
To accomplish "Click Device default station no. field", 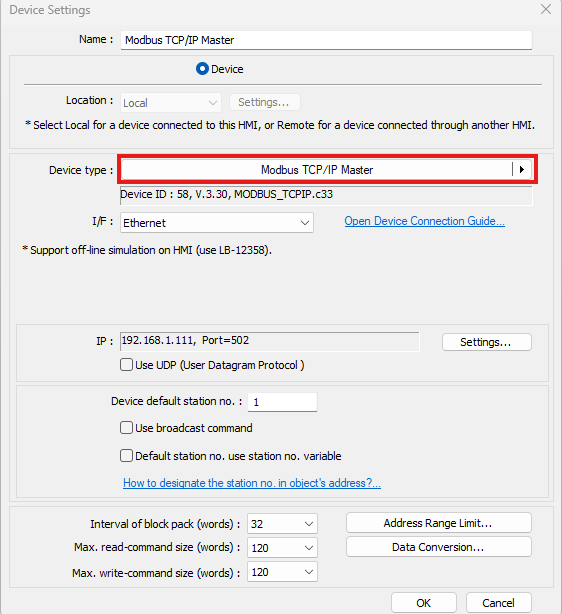I will click(x=282, y=402).
